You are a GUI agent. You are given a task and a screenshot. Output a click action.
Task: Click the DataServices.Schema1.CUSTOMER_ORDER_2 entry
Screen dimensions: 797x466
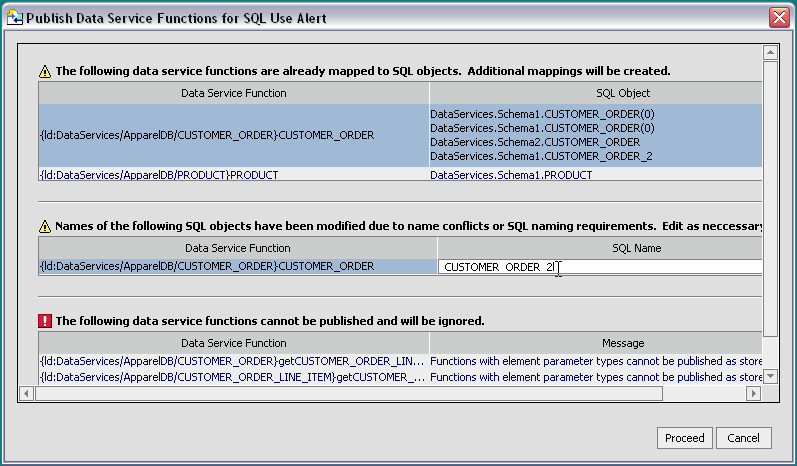(541, 157)
